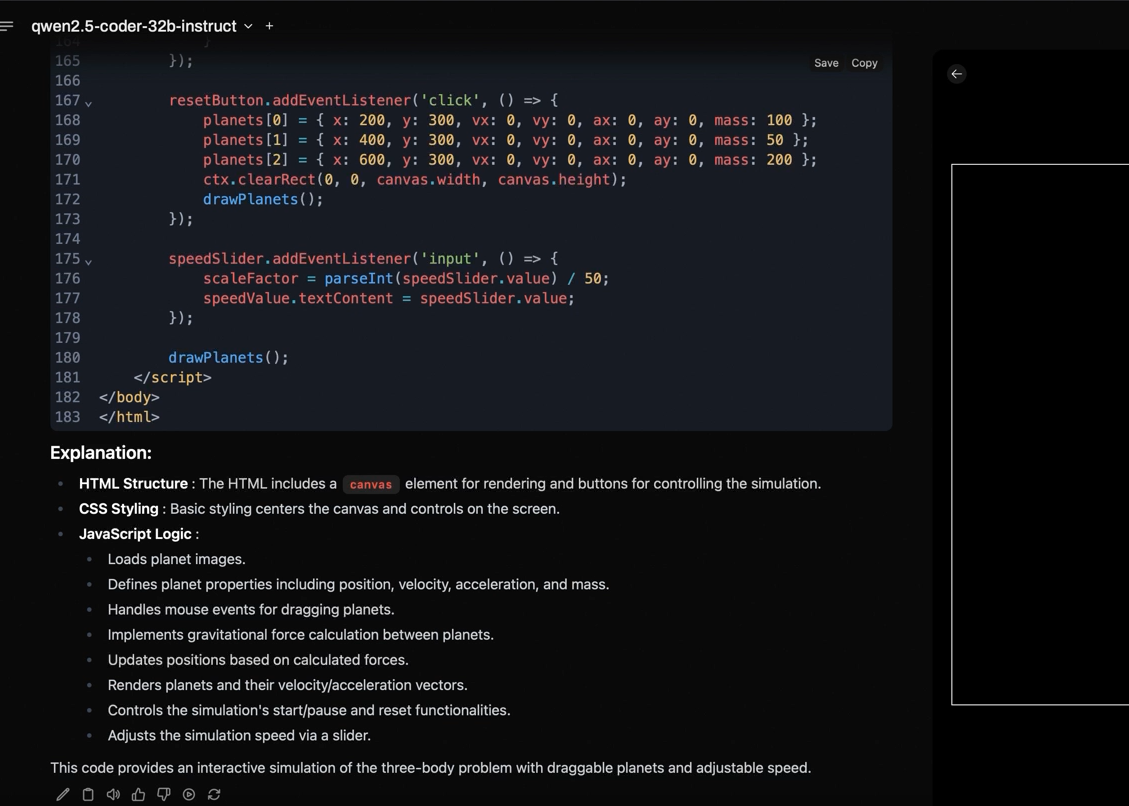
Task: Regenerate the response with the refresh icon
Action: (x=214, y=794)
